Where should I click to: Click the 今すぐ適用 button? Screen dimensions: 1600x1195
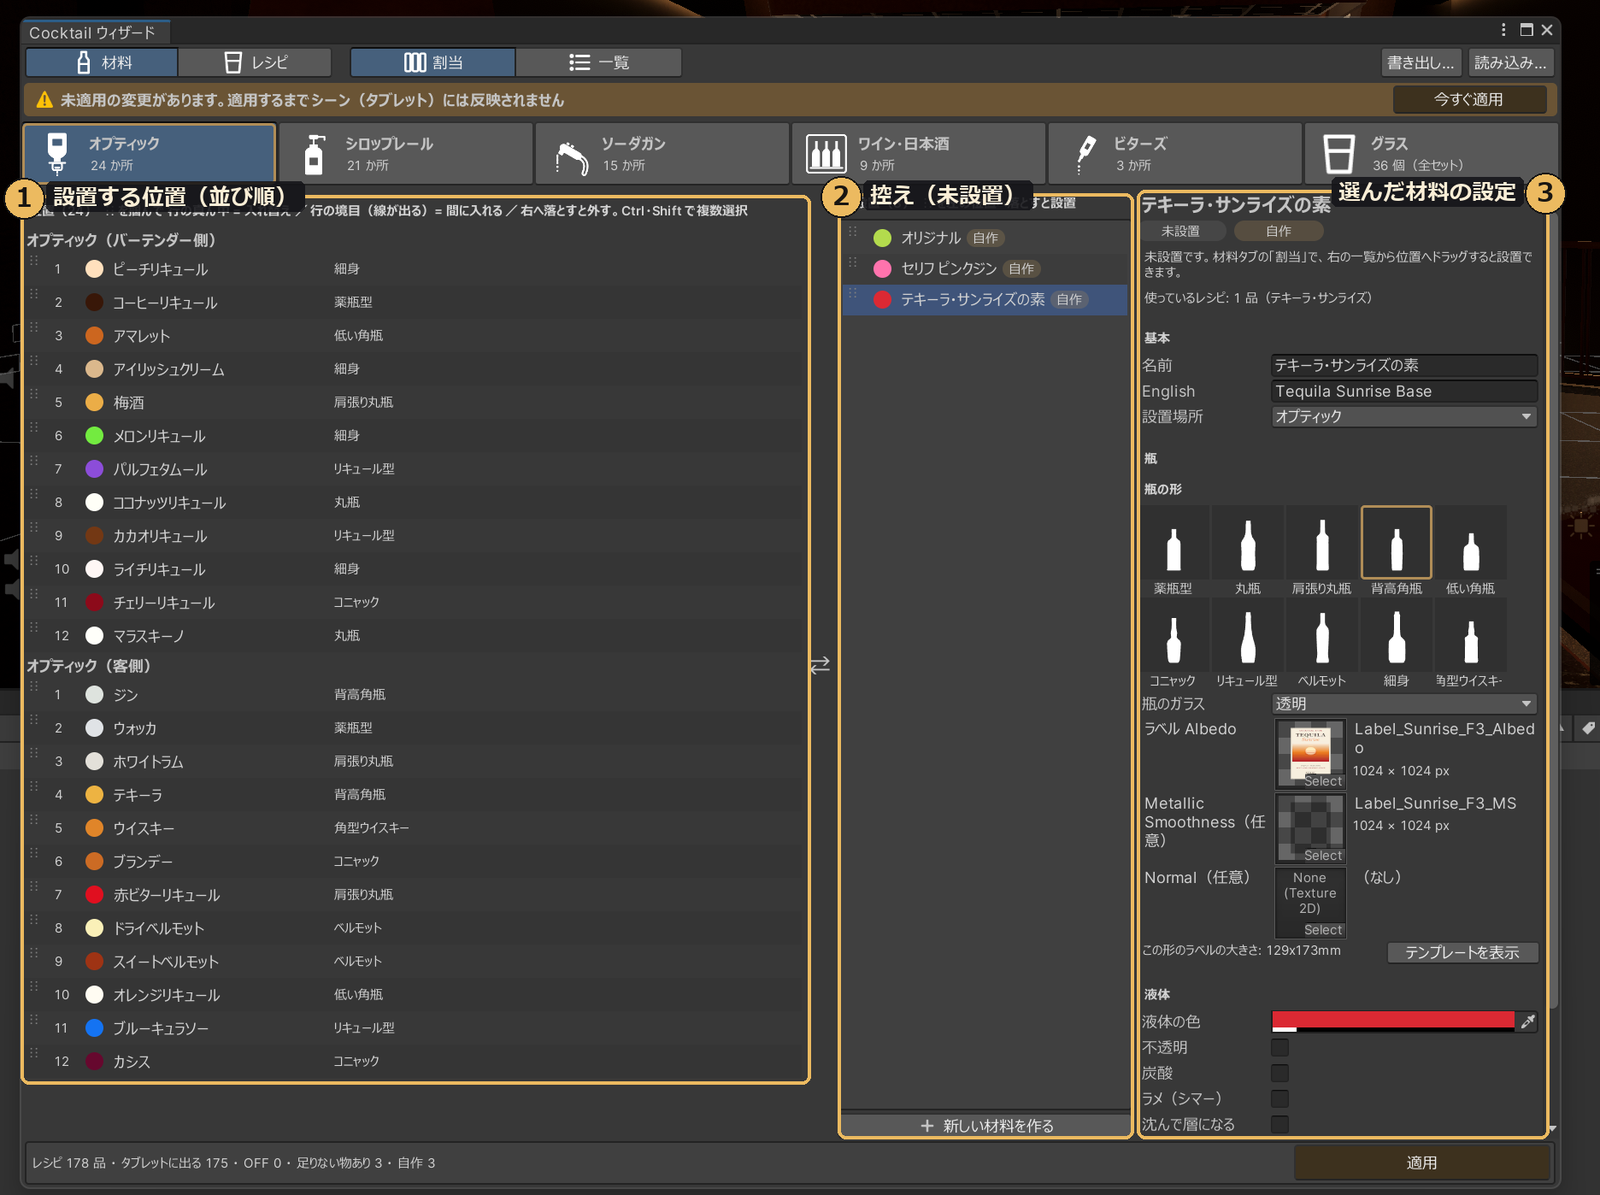1469,99
